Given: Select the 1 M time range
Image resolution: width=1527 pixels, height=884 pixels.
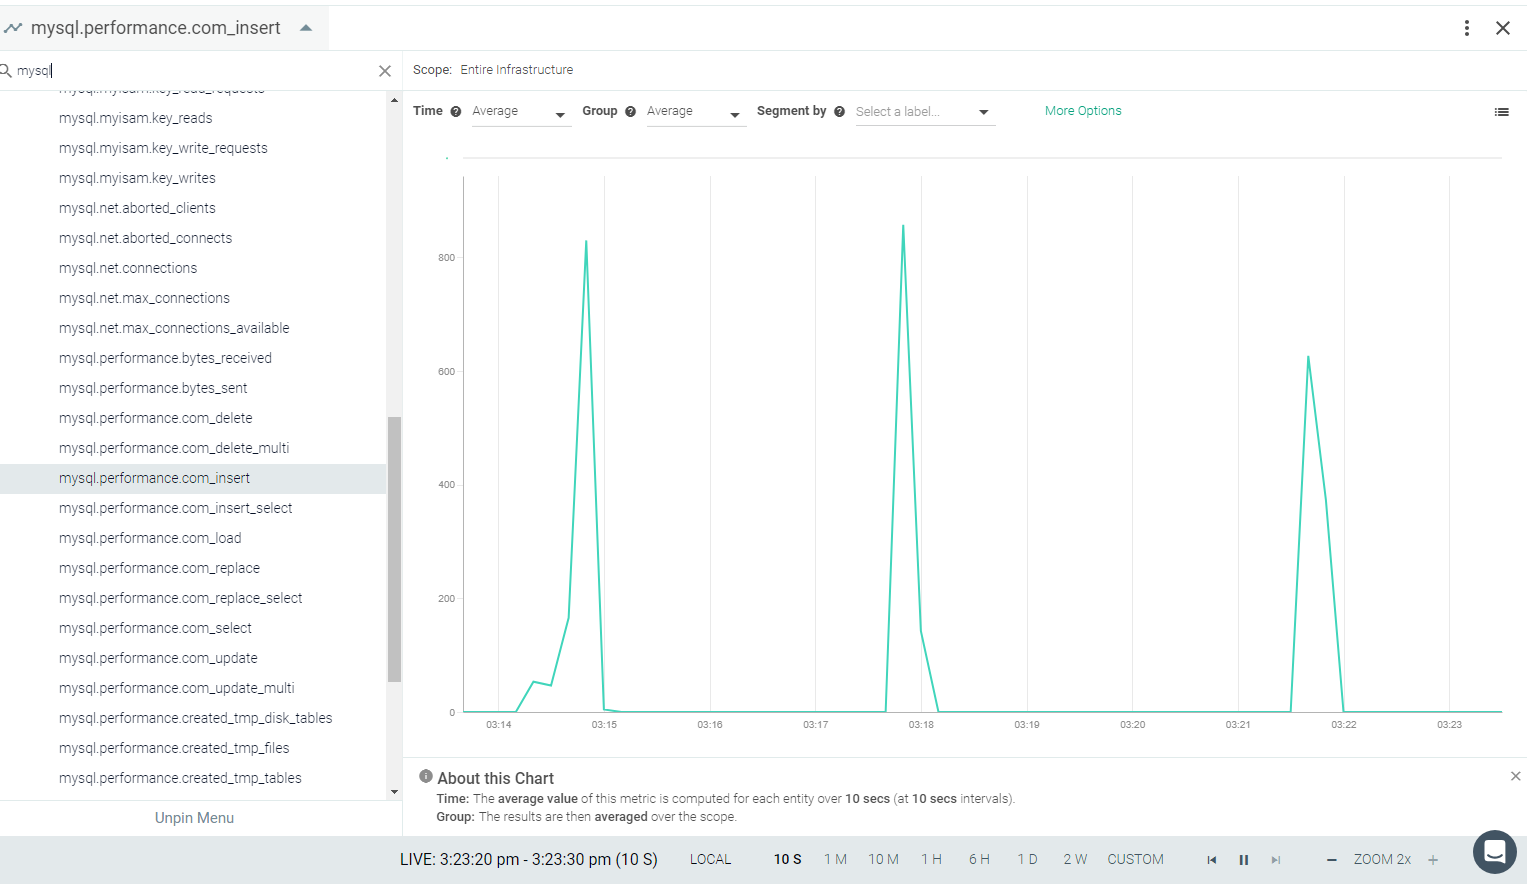Looking at the screenshot, I should 836,860.
